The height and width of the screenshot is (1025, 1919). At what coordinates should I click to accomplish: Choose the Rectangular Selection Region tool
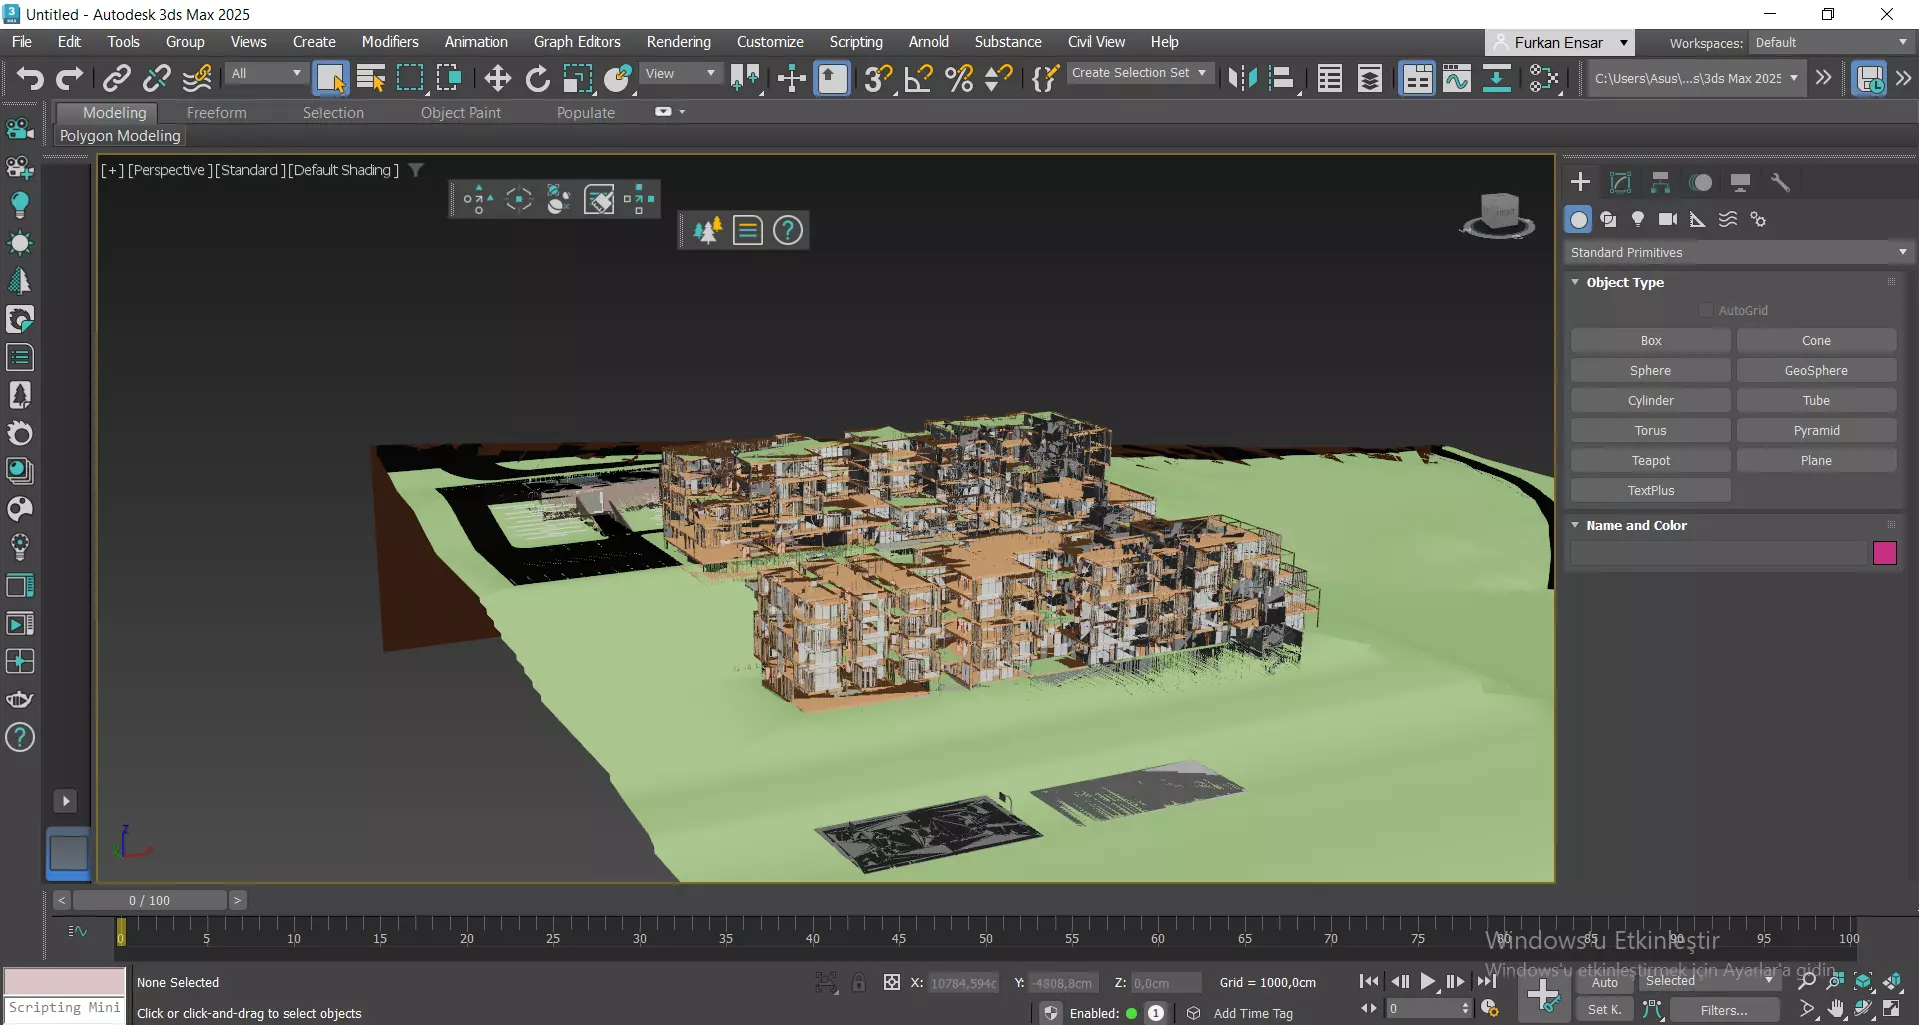(x=410, y=78)
